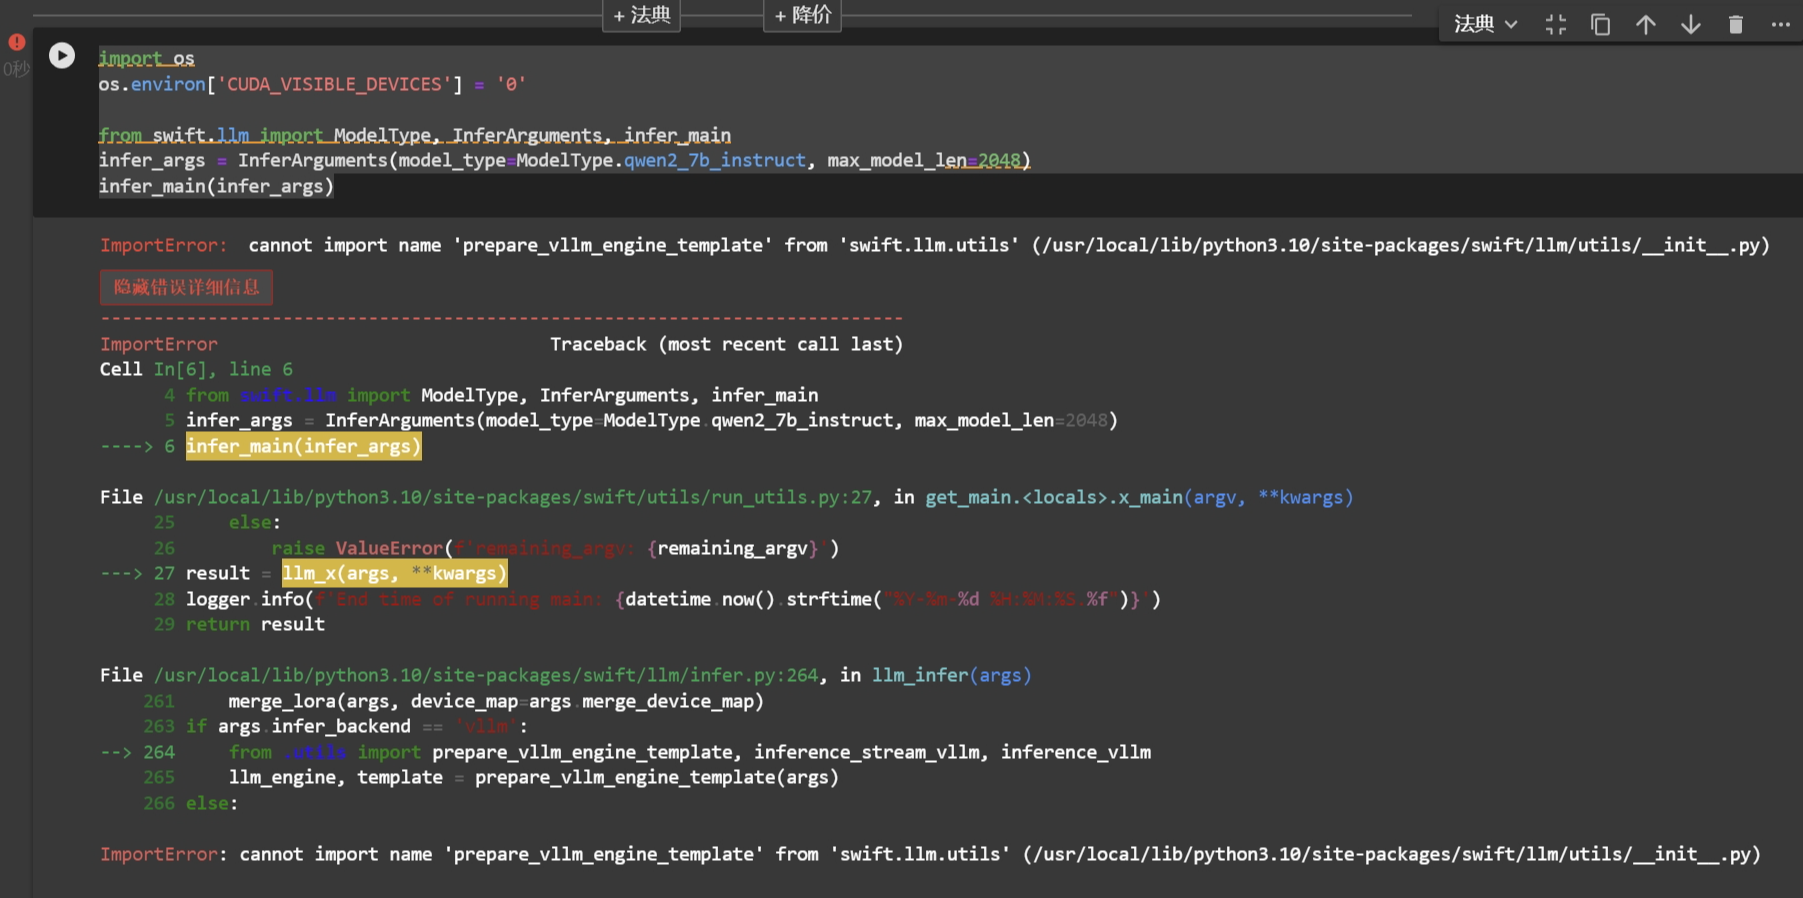Viewport: 1803px width, 898px height.
Task: Click llm_infer(args) in the traceback
Action: pyautogui.click(x=951, y=675)
